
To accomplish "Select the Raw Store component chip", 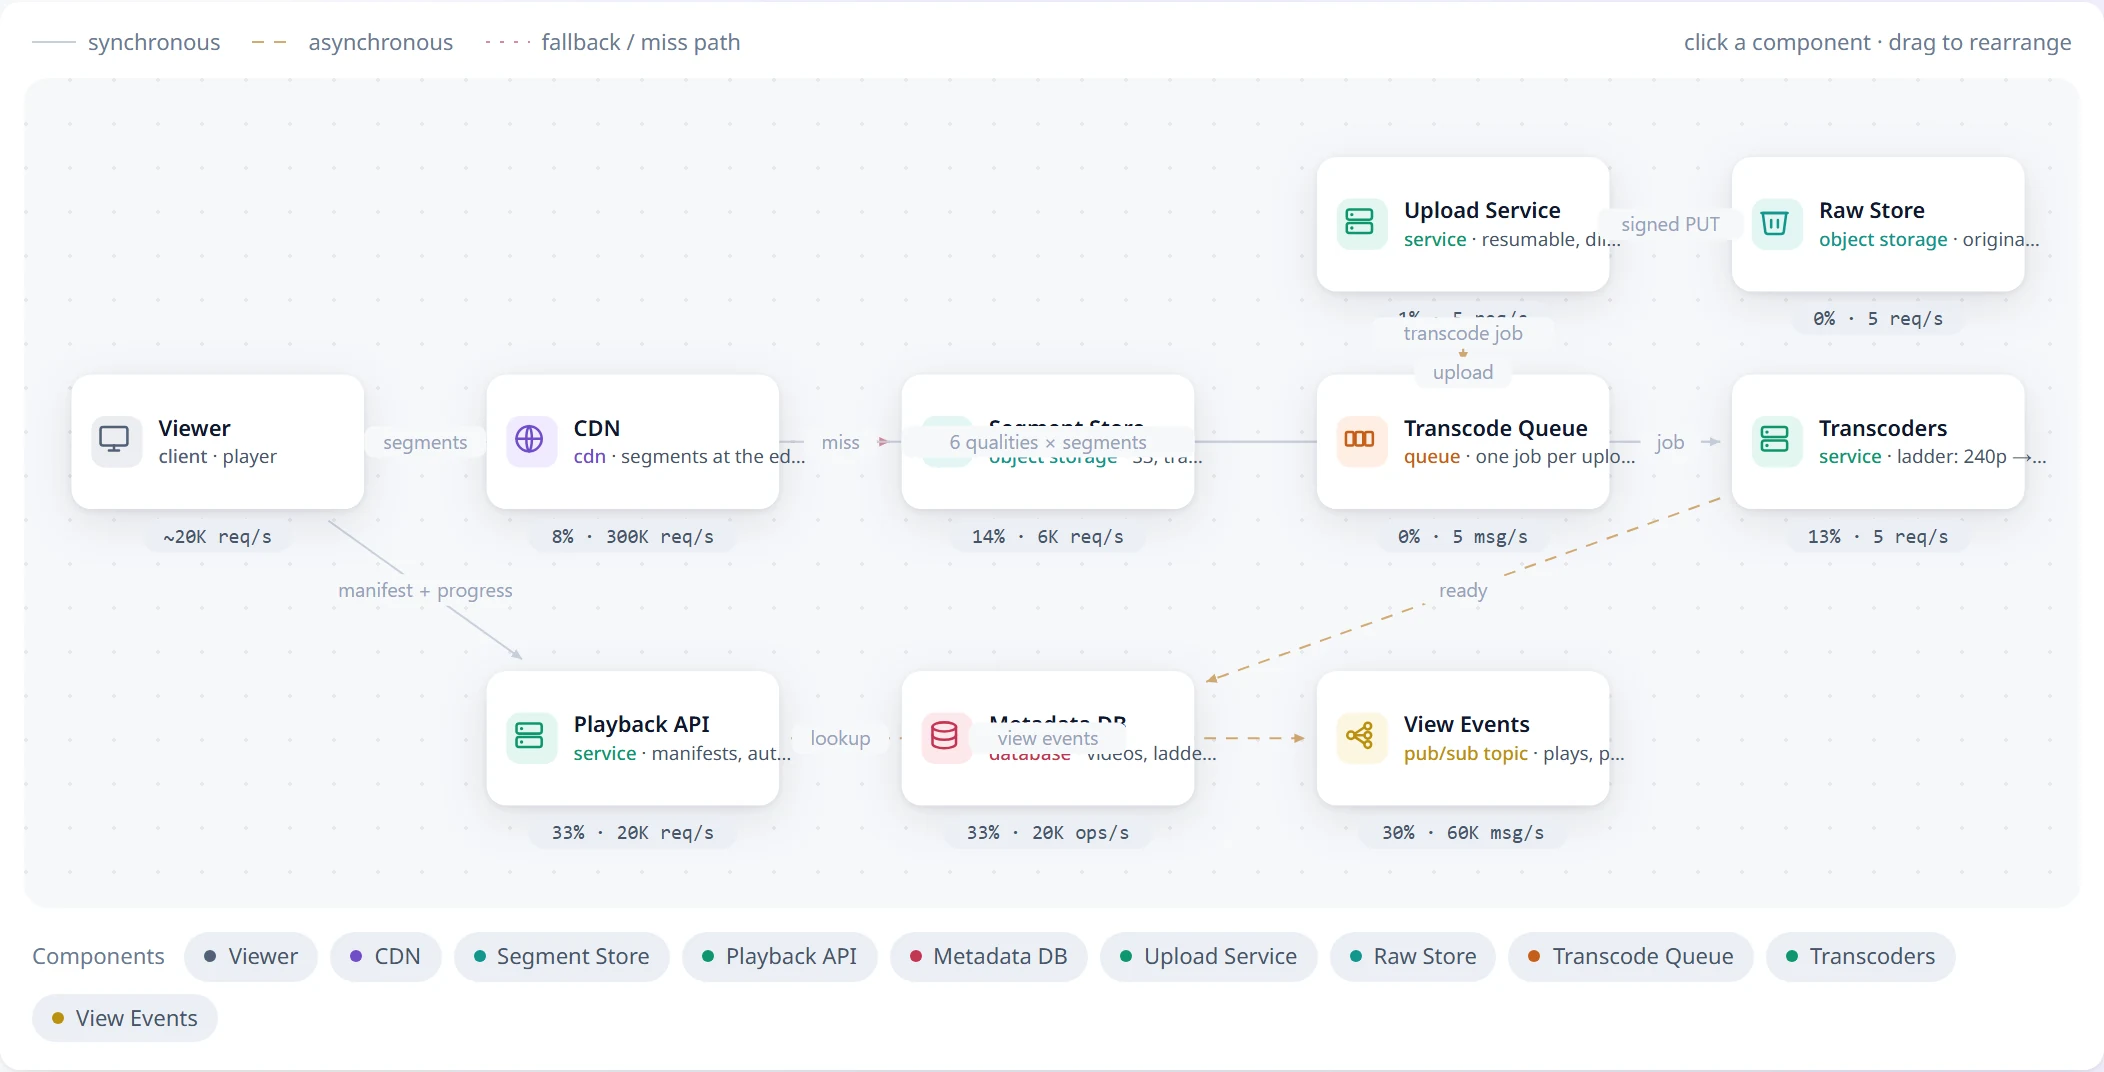I will pos(1412,957).
